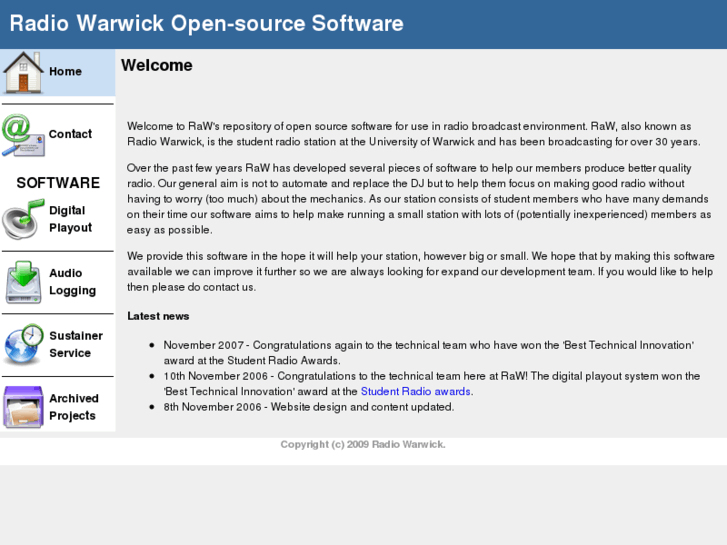
Task: Open Archived Projects page label
Action: pyautogui.click(x=74, y=407)
